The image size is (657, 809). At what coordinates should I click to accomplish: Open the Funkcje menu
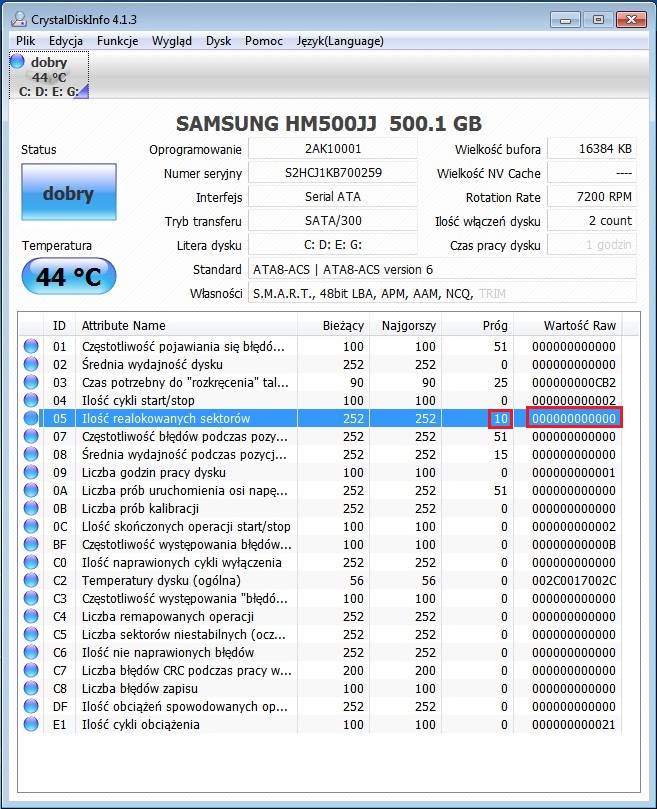[117, 41]
